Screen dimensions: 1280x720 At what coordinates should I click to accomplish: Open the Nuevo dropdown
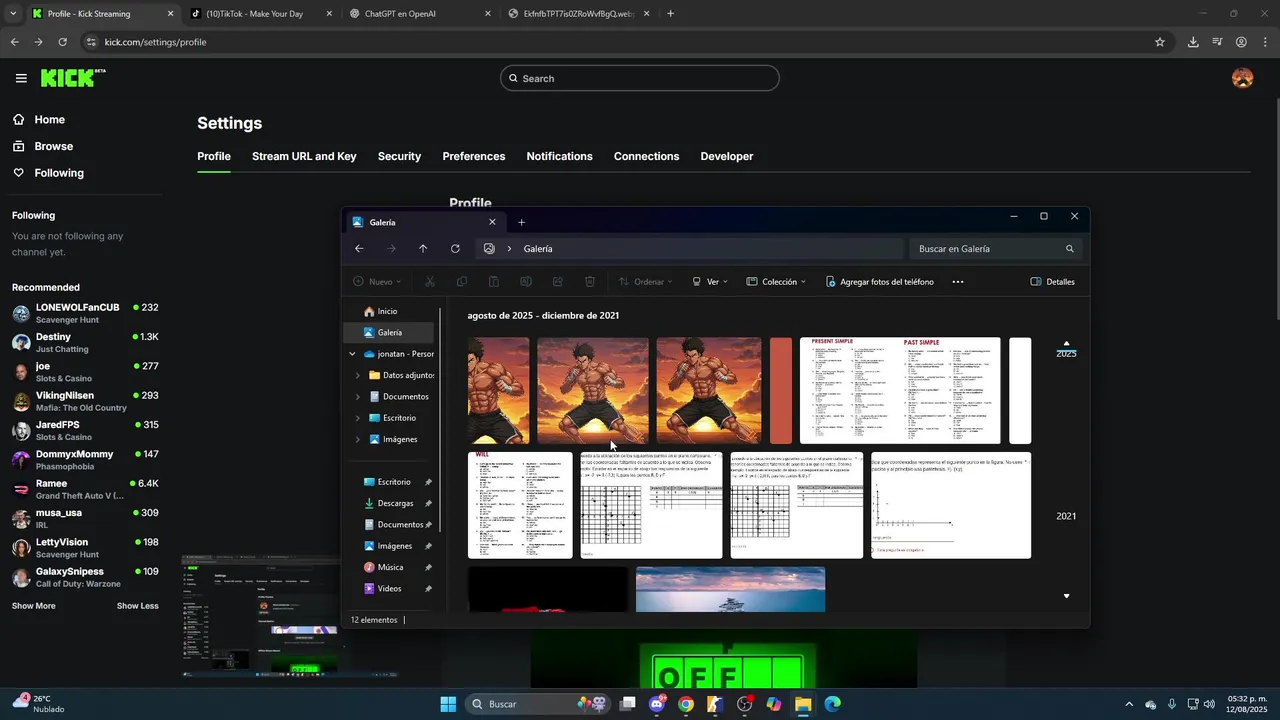(x=377, y=282)
